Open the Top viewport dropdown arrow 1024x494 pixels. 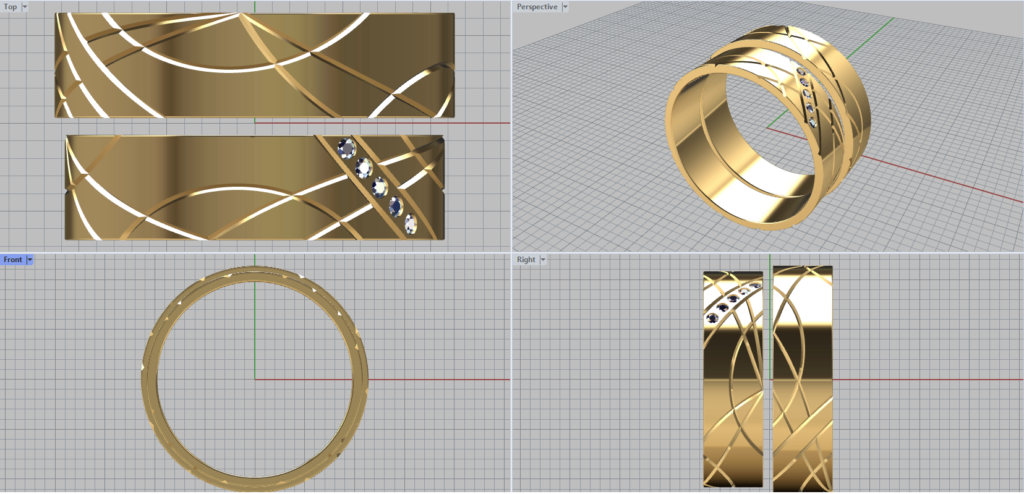25,7
